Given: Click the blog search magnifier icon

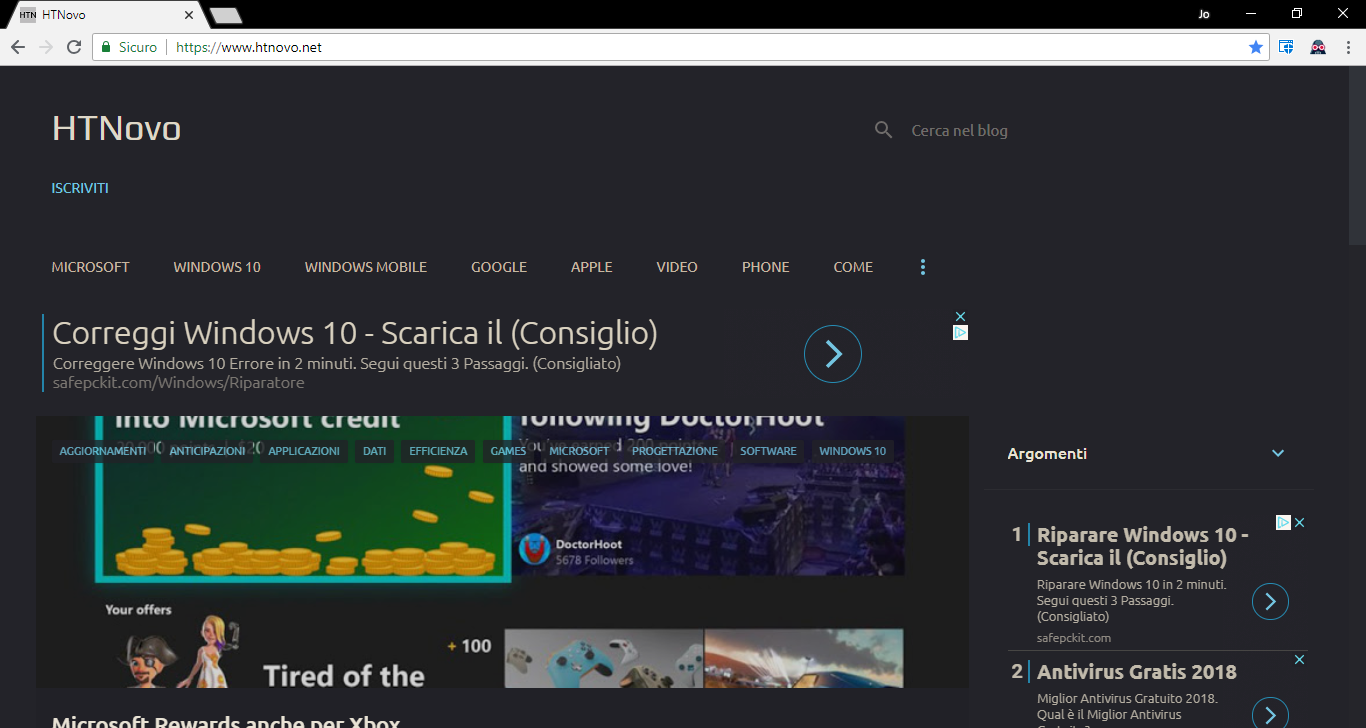Looking at the screenshot, I should (x=883, y=130).
